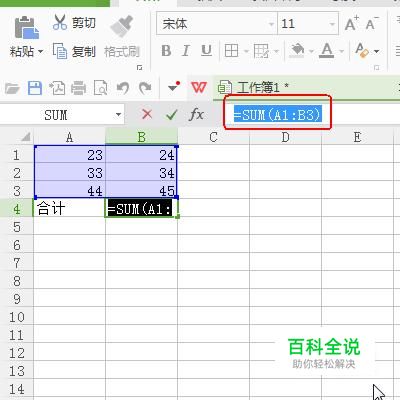Select column A header
Image resolution: width=400 pixels, height=400 pixels.
coord(69,137)
